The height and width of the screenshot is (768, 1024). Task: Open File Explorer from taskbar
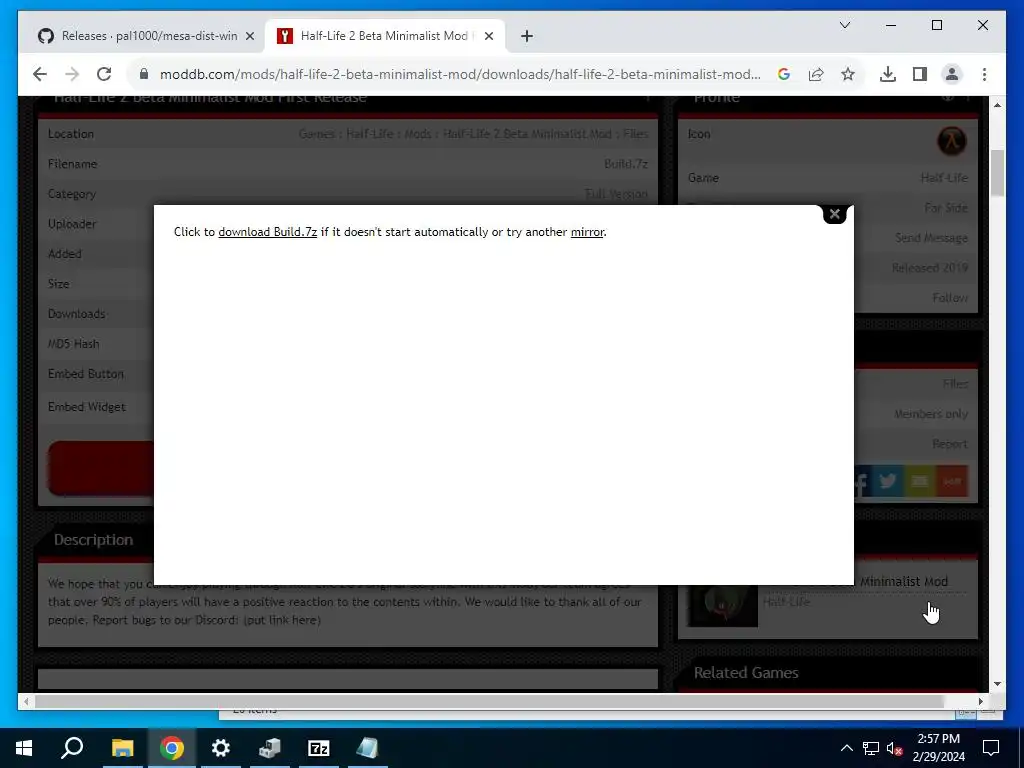point(122,748)
